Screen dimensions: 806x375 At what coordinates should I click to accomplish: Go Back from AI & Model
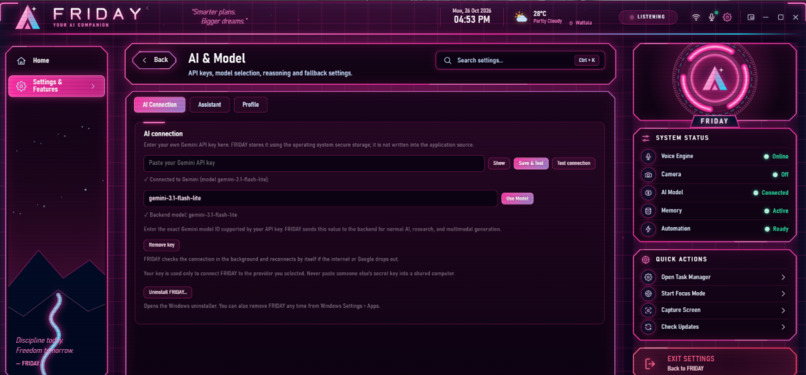(x=154, y=60)
